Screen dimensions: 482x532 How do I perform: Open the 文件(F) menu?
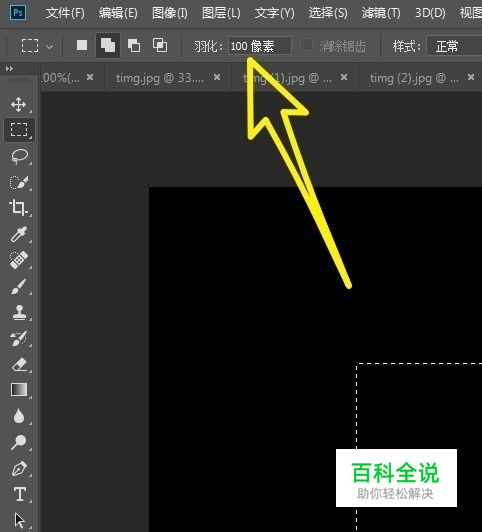click(65, 13)
